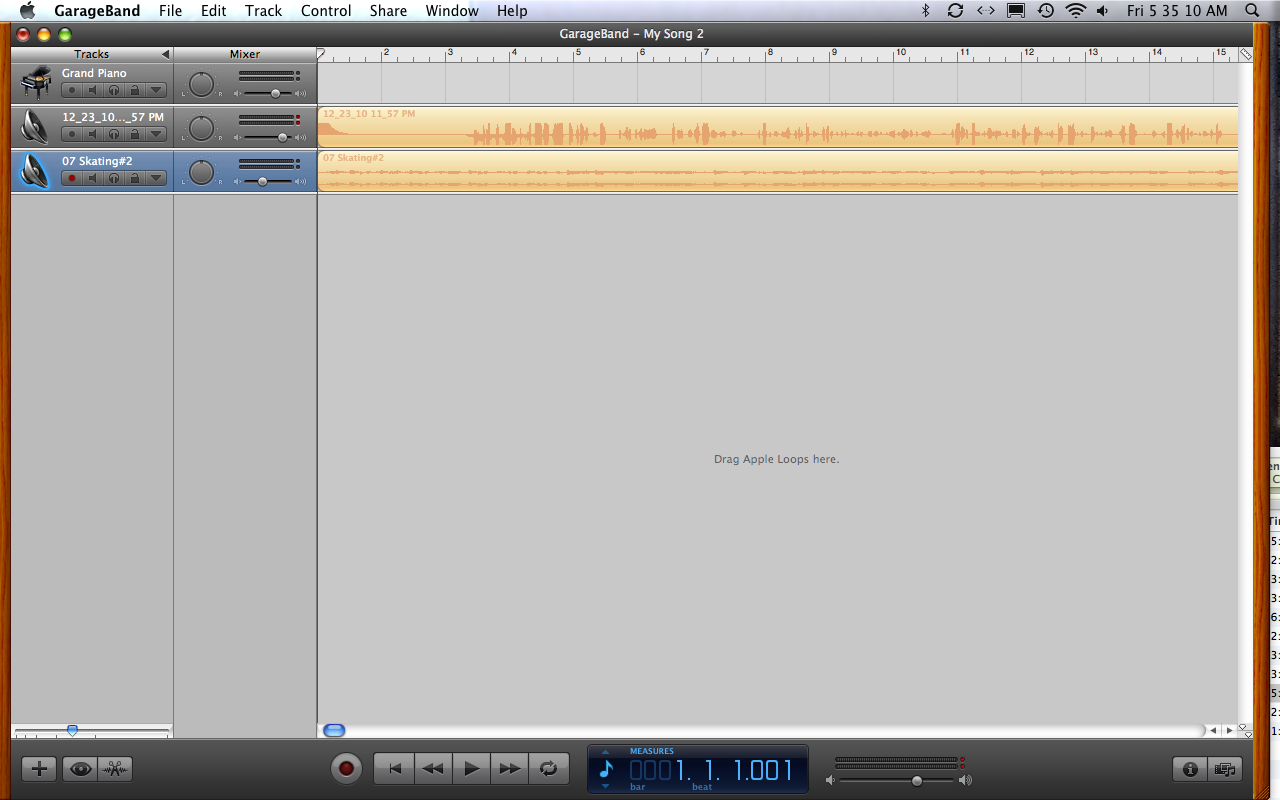This screenshot has width=1280, height=800.
Task: Click the Wi-Fi status icon
Action: click(1075, 11)
